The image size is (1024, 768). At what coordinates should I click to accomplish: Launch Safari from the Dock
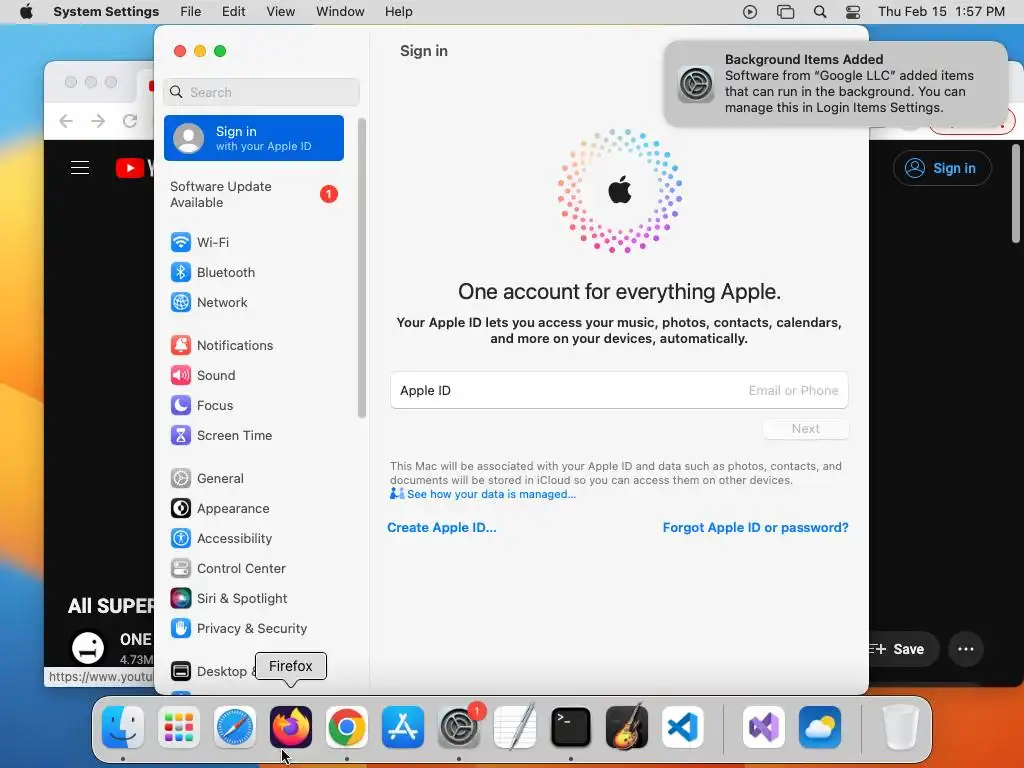click(234, 727)
